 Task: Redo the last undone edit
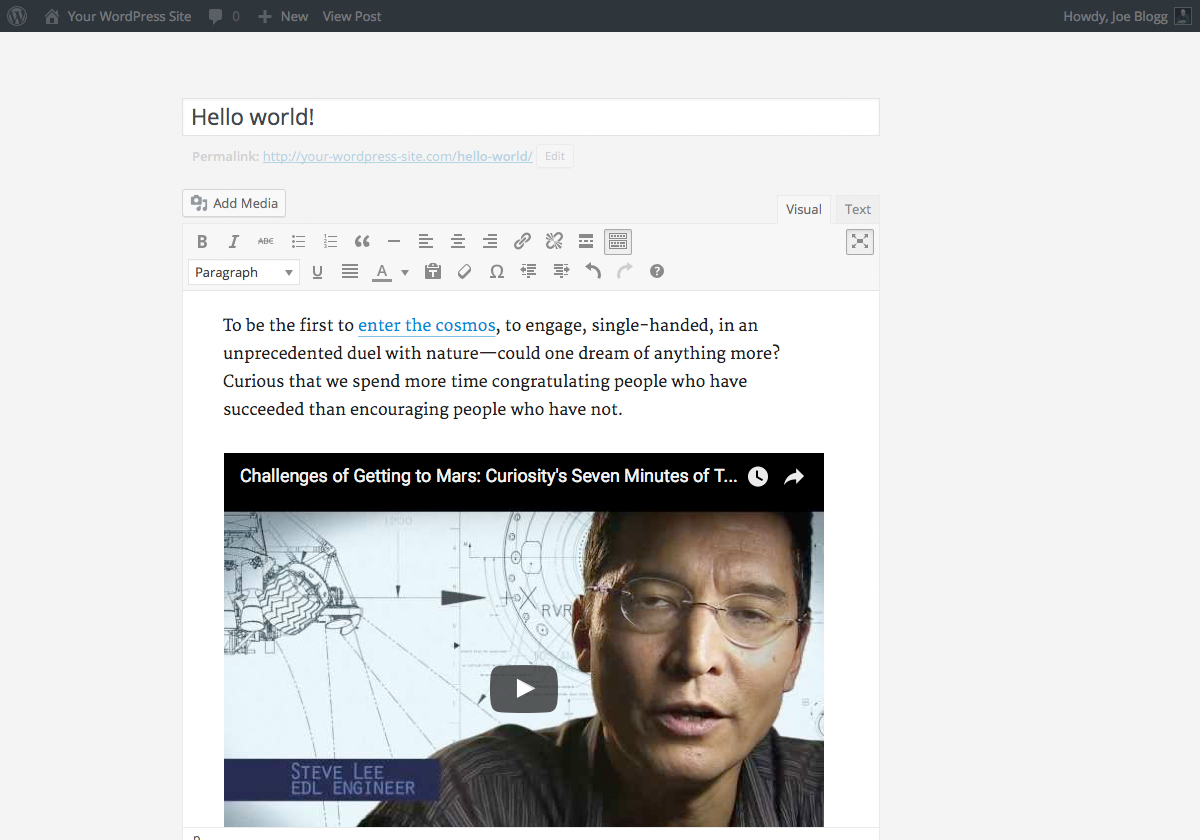click(x=625, y=271)
